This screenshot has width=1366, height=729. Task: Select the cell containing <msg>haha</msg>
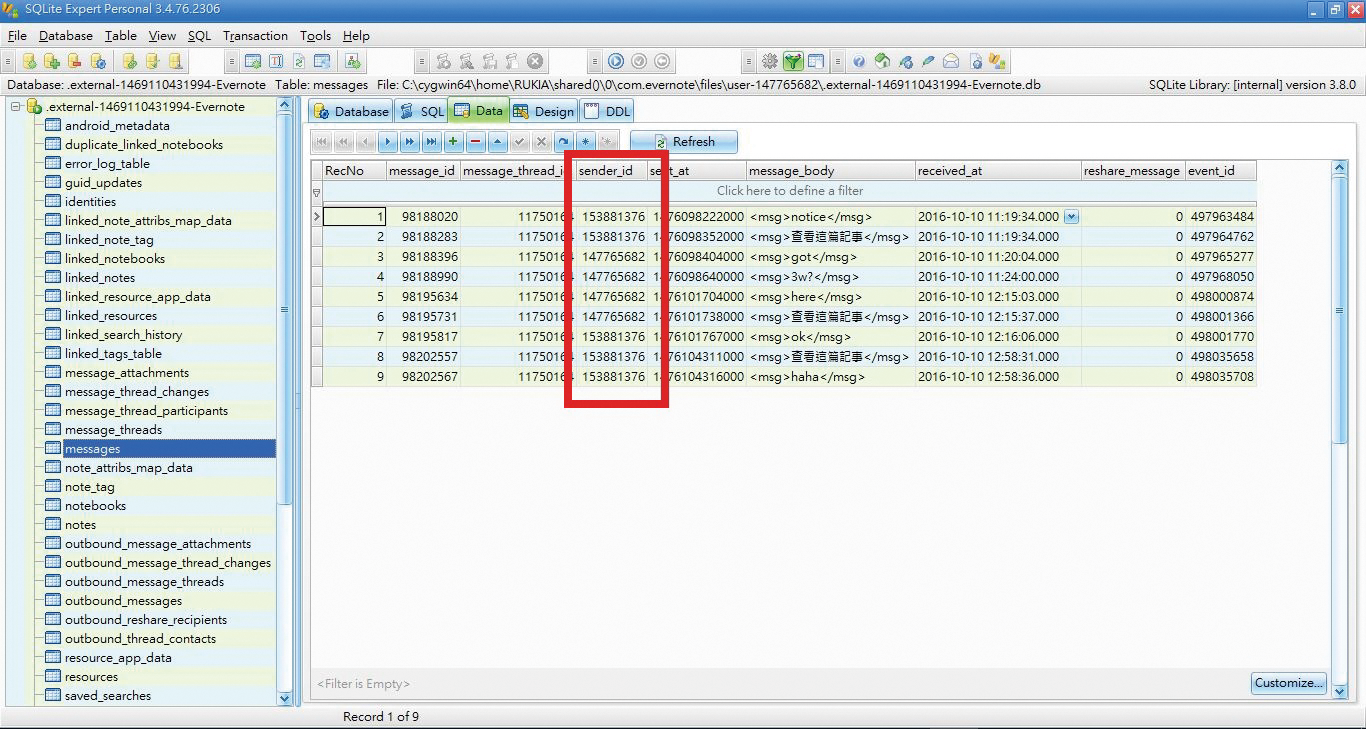(830, 377)
